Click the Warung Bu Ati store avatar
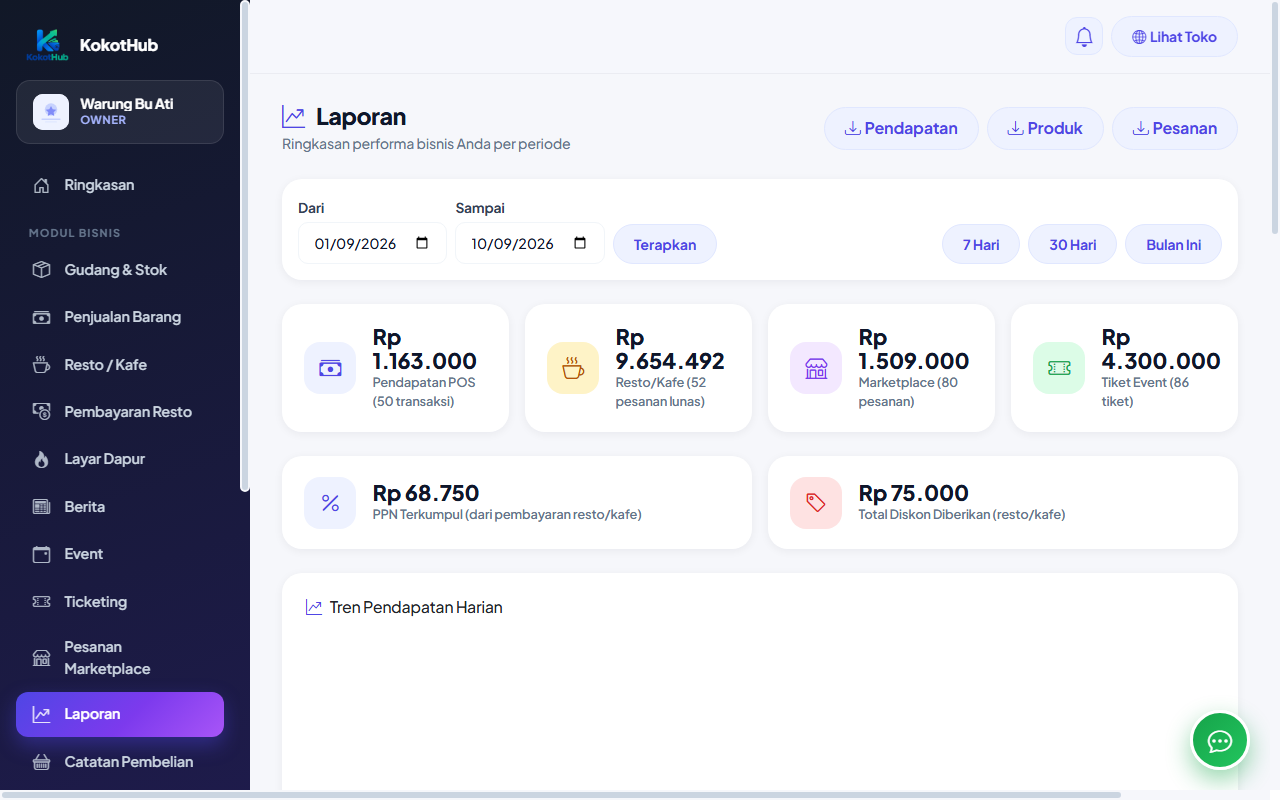 coord(51,112)
